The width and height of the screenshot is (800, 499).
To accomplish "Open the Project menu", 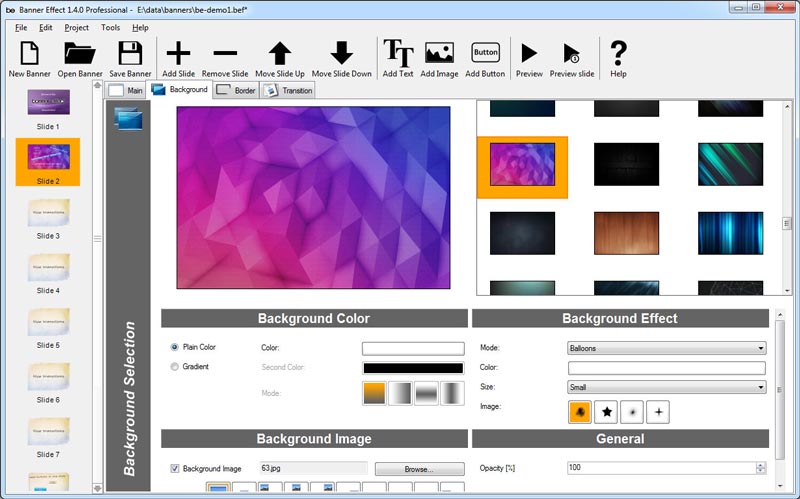I will click(x=76, y=27).
